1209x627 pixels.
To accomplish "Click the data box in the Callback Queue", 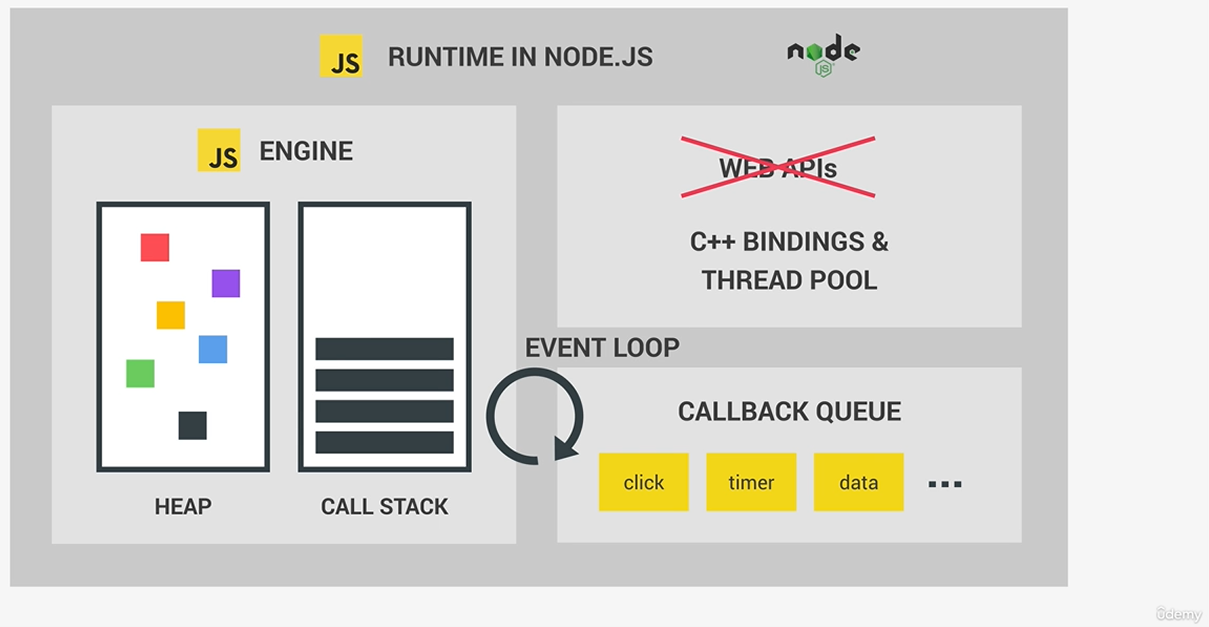I will tap(858, 482).
